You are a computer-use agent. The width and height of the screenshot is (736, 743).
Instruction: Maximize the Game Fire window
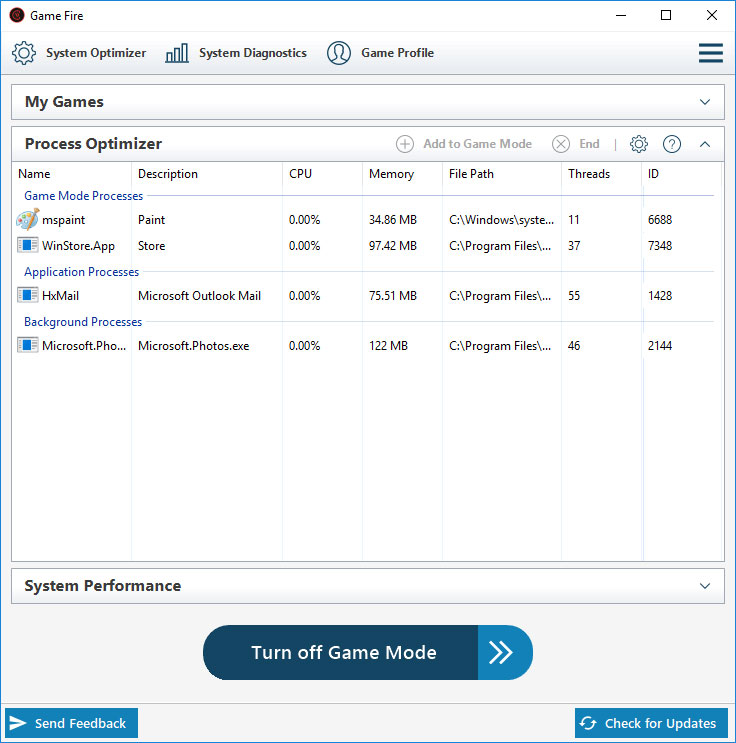[x=666, y=15]
